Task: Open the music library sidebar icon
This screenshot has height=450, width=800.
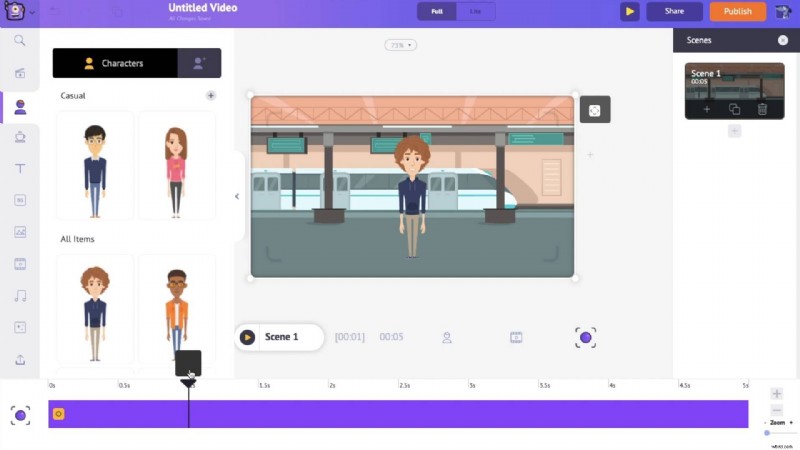Action: point(20,296)
